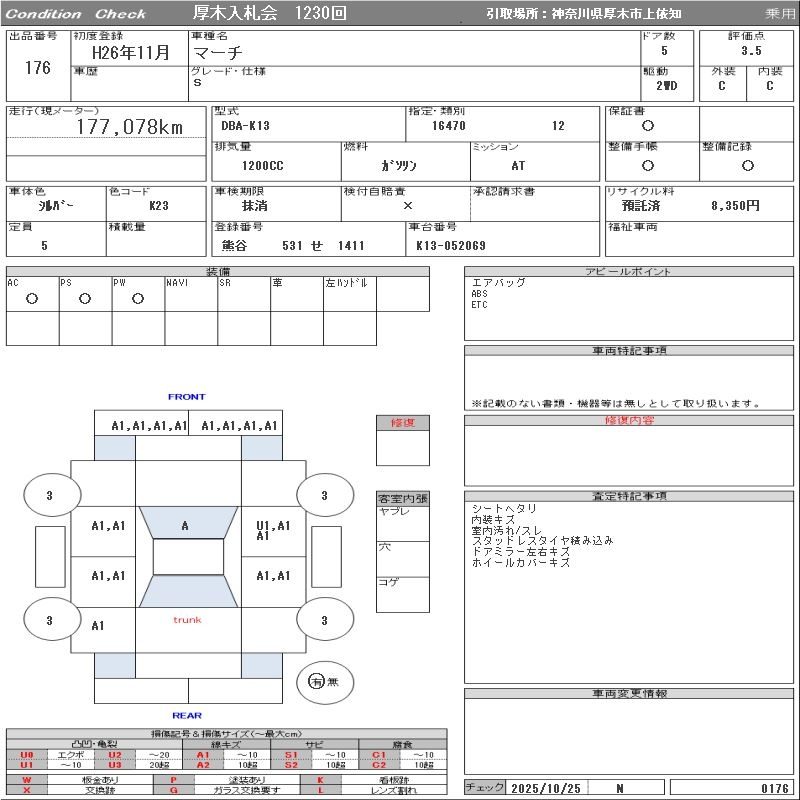Click the tire circle next to the rear A1 quarter panel
Image resolution: width=800 pixels, height=800 pixels.
point(49,621)
